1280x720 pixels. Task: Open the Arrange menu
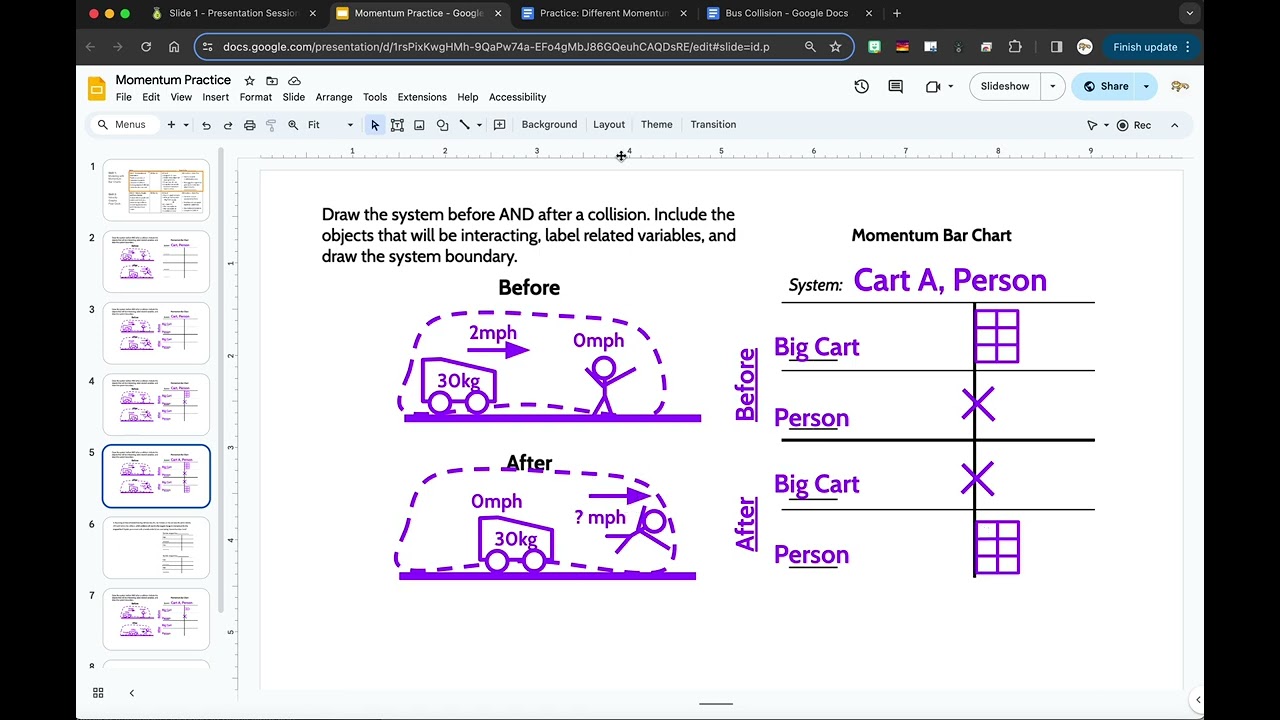pos(334,97)
